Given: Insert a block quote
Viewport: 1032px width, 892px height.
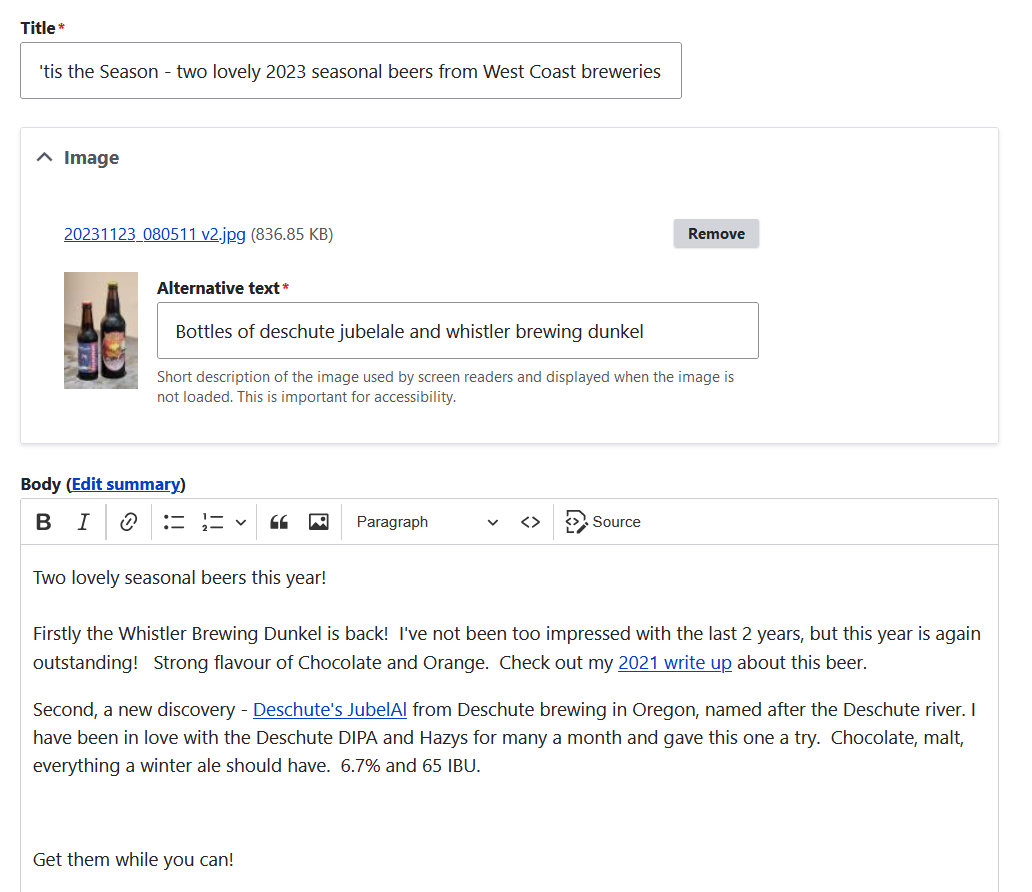Looking at the screenshot, I should 279,522.
